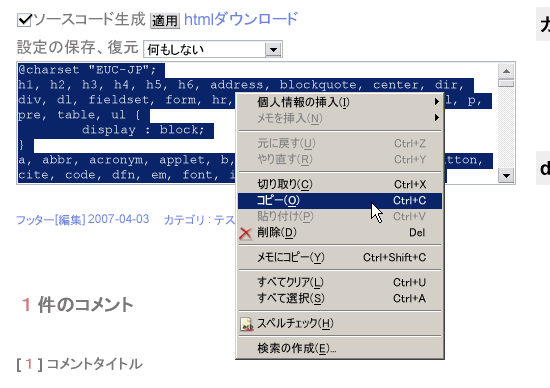
Task: Open the submenu arrow of メモを挿入
Action: coord(436,118)
